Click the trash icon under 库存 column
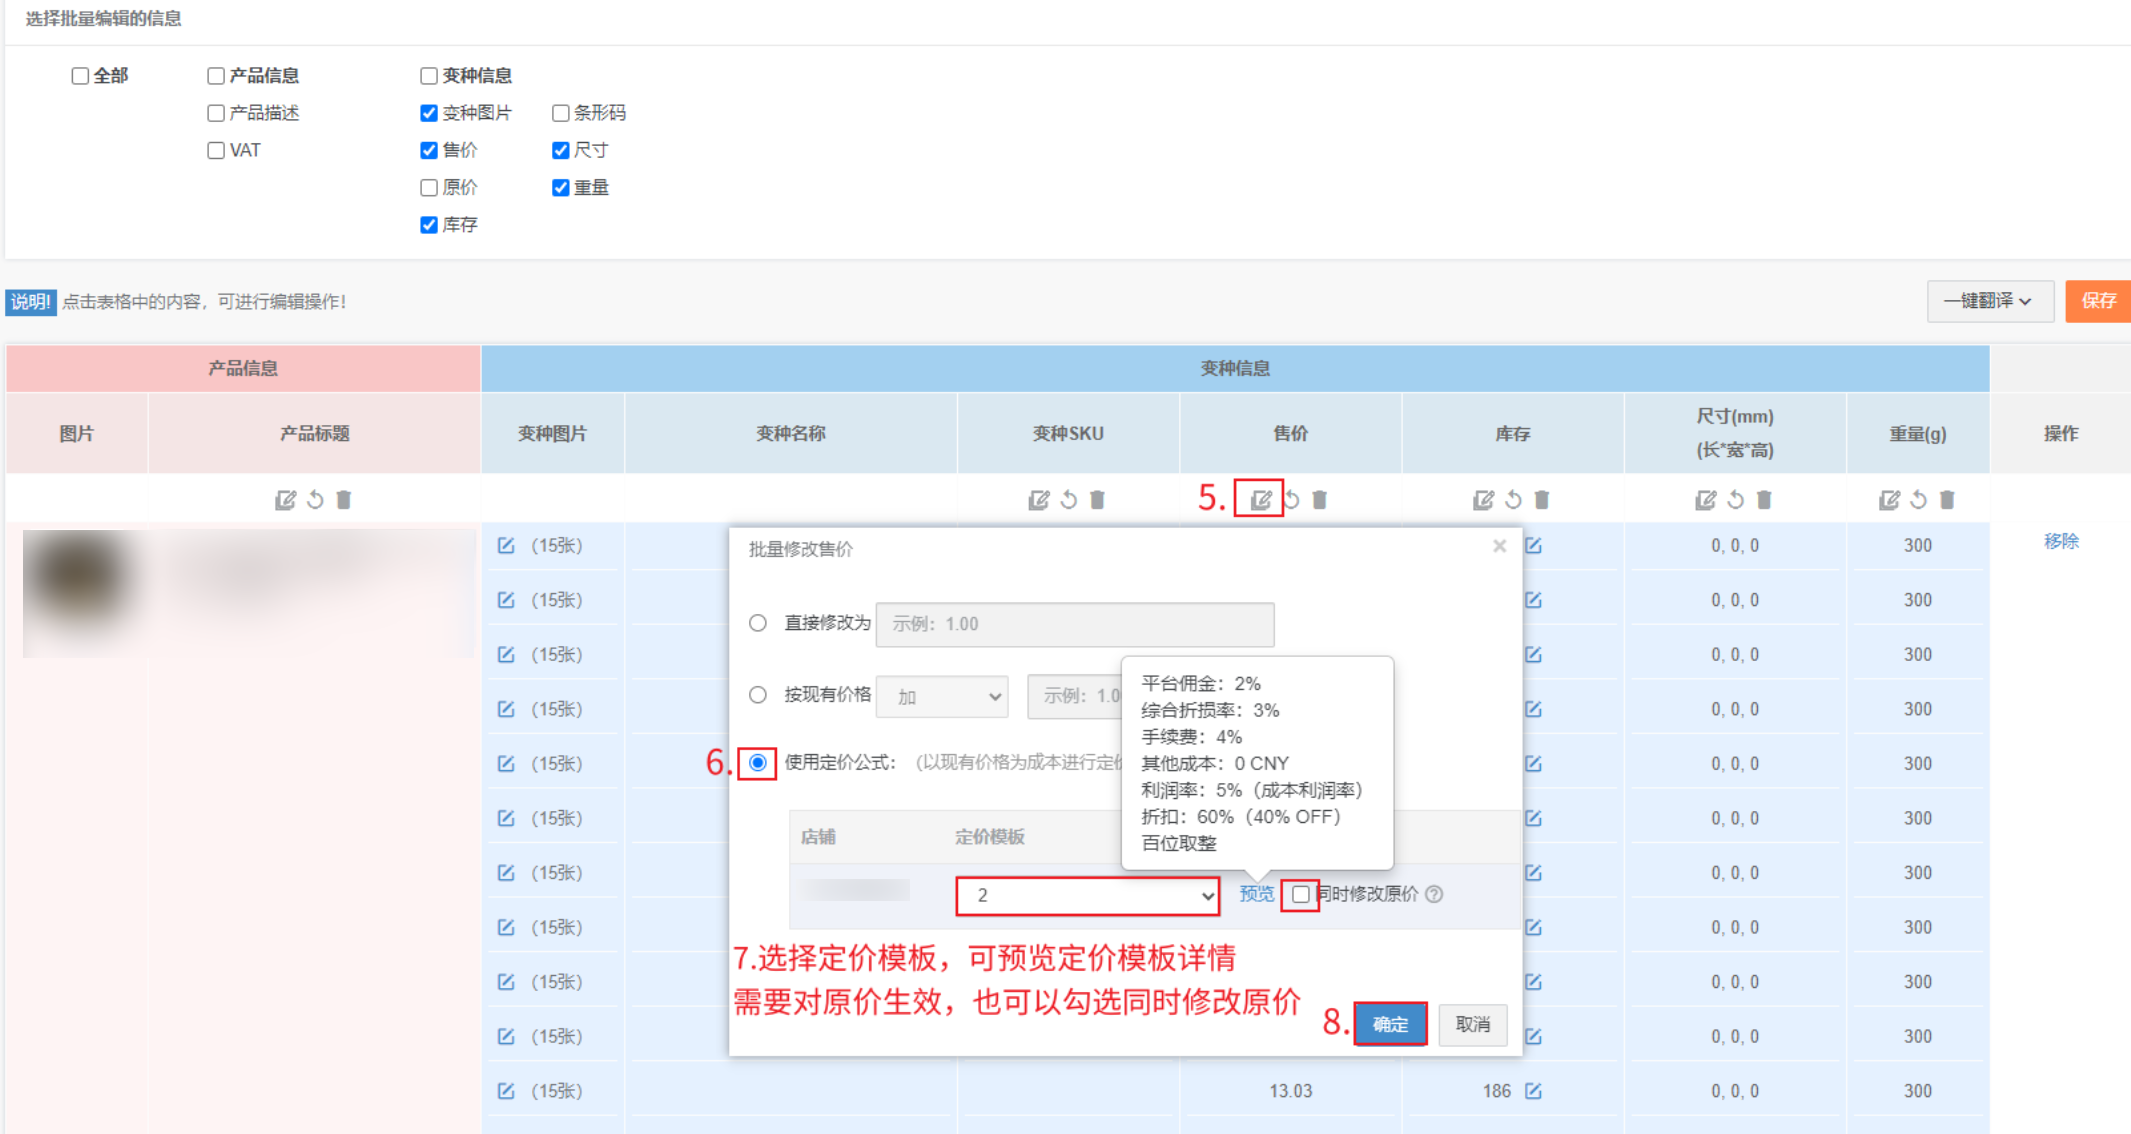 (x=1541, y=499)
